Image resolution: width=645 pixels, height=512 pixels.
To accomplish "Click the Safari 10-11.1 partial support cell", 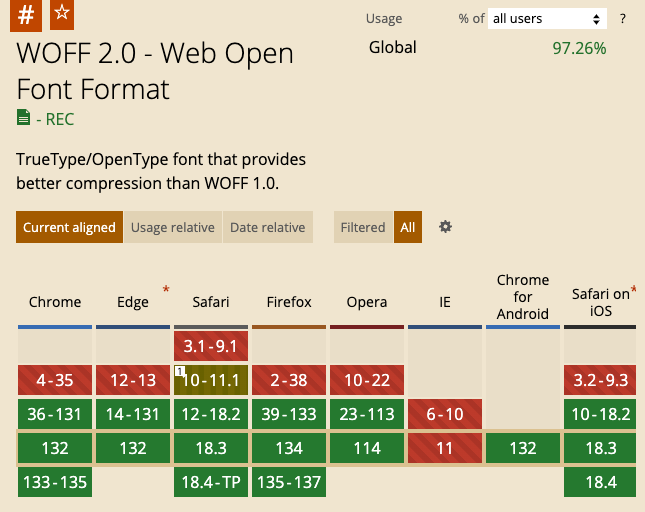I will [211, 380].
